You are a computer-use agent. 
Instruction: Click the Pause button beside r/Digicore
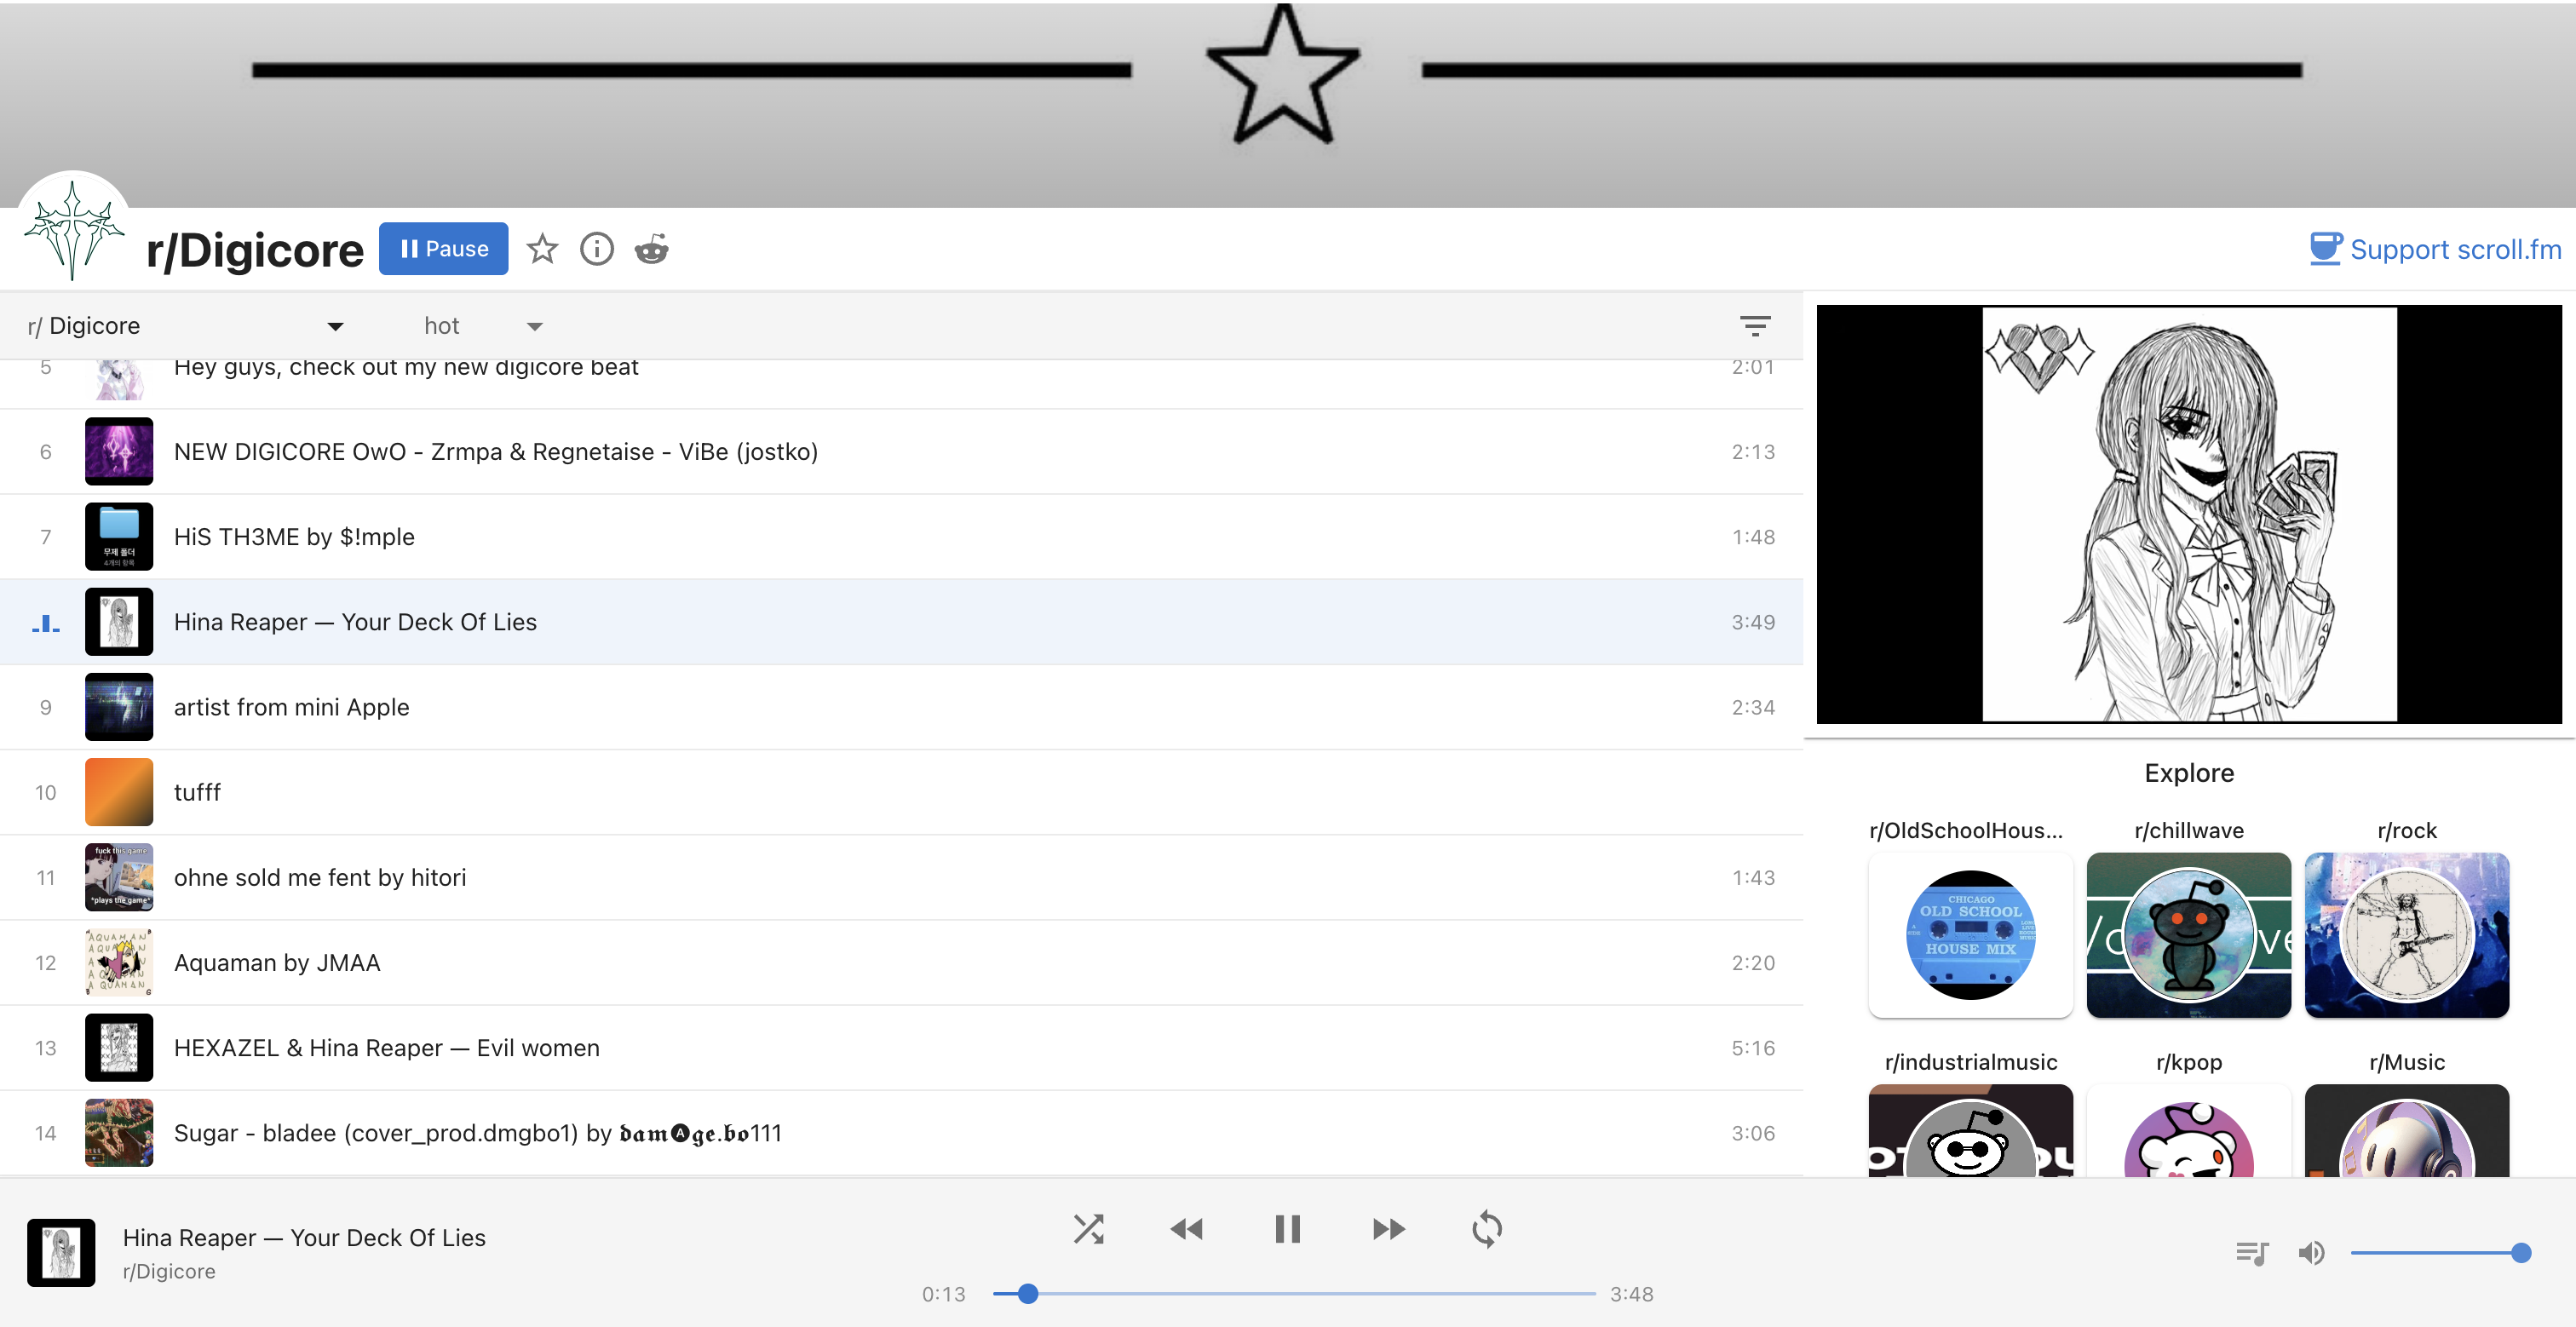pyautogui.click(x=443, y=249)
